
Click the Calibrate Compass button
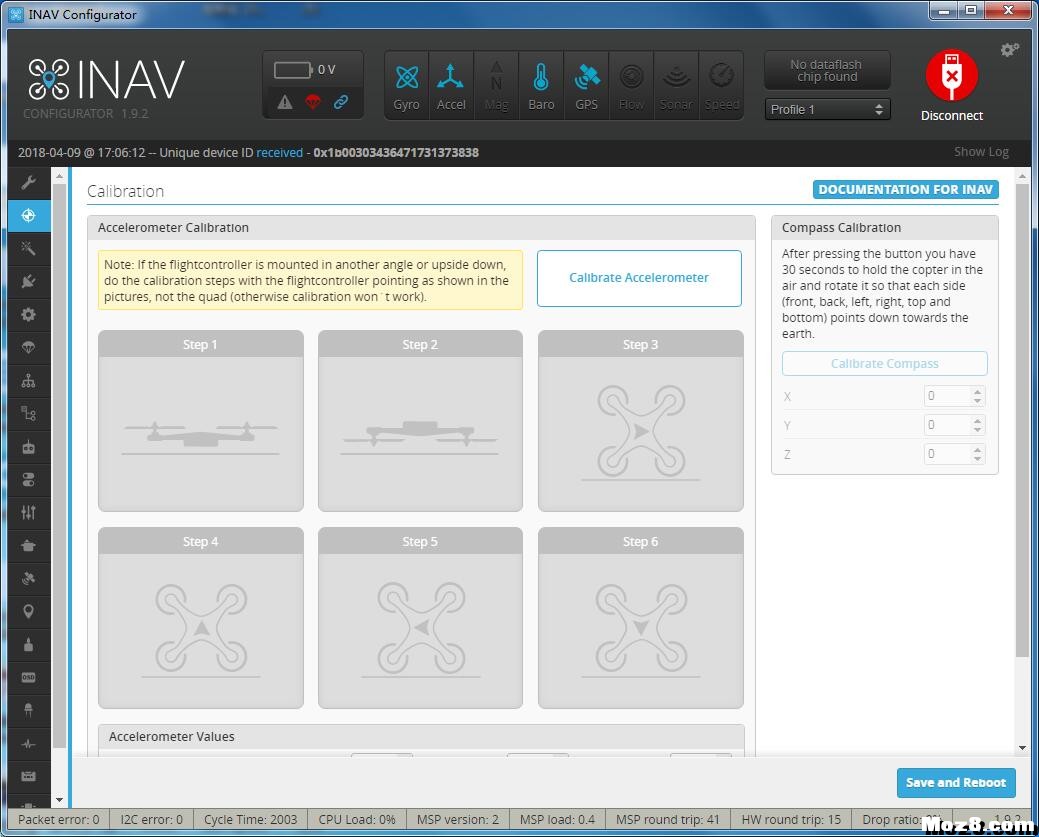point(885,363)
